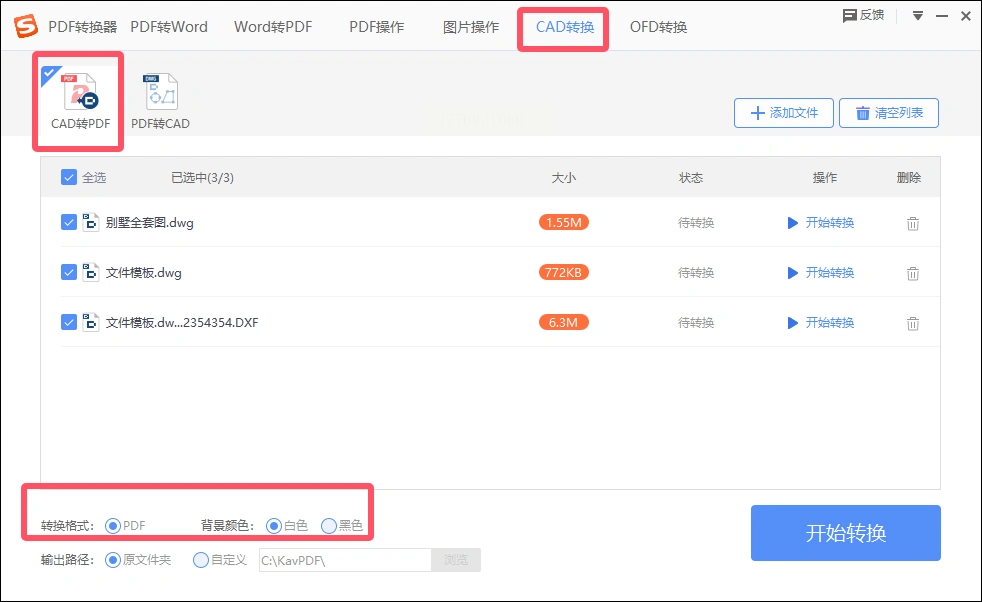Screen dimensions: 982x602
Task: Uncheck the 文件模板.dw...2354354.DXF checkbox
Action: 69,323
